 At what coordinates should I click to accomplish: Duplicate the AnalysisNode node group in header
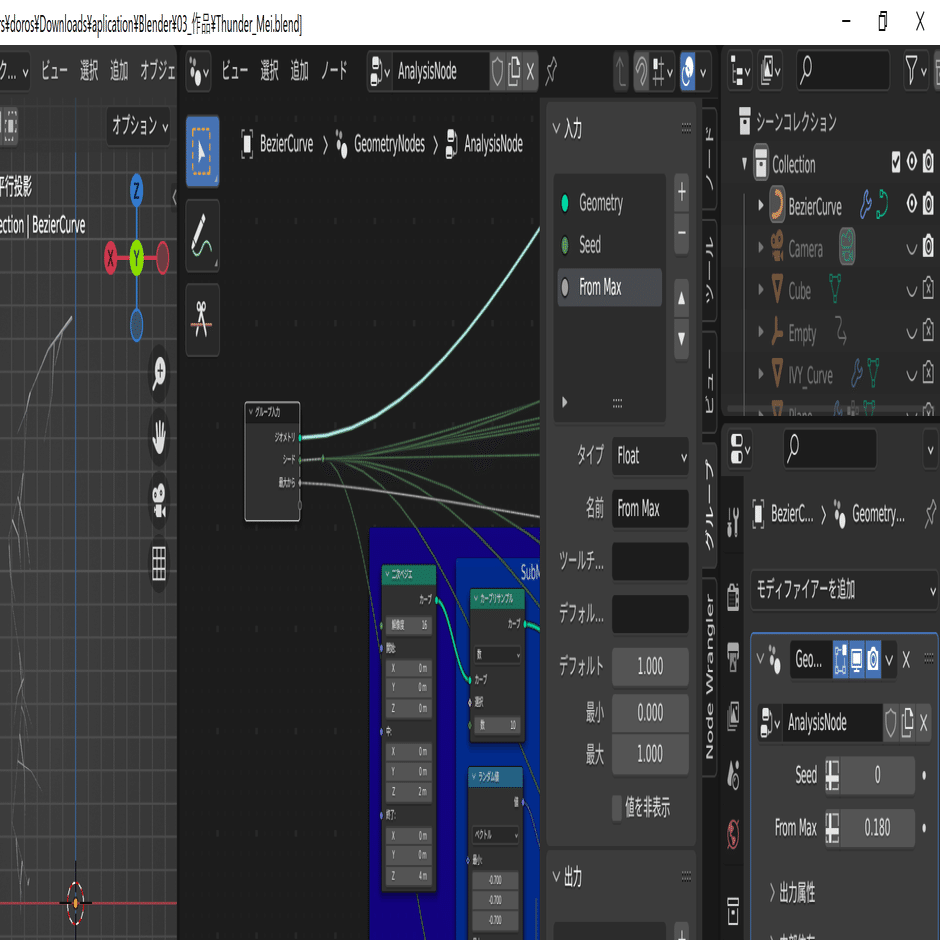coord(514,71)
